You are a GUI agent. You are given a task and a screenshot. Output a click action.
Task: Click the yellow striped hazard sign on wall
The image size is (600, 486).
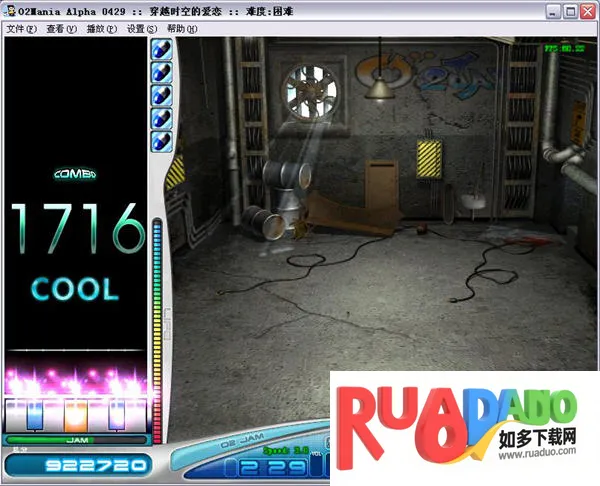[x=429, y=156]
